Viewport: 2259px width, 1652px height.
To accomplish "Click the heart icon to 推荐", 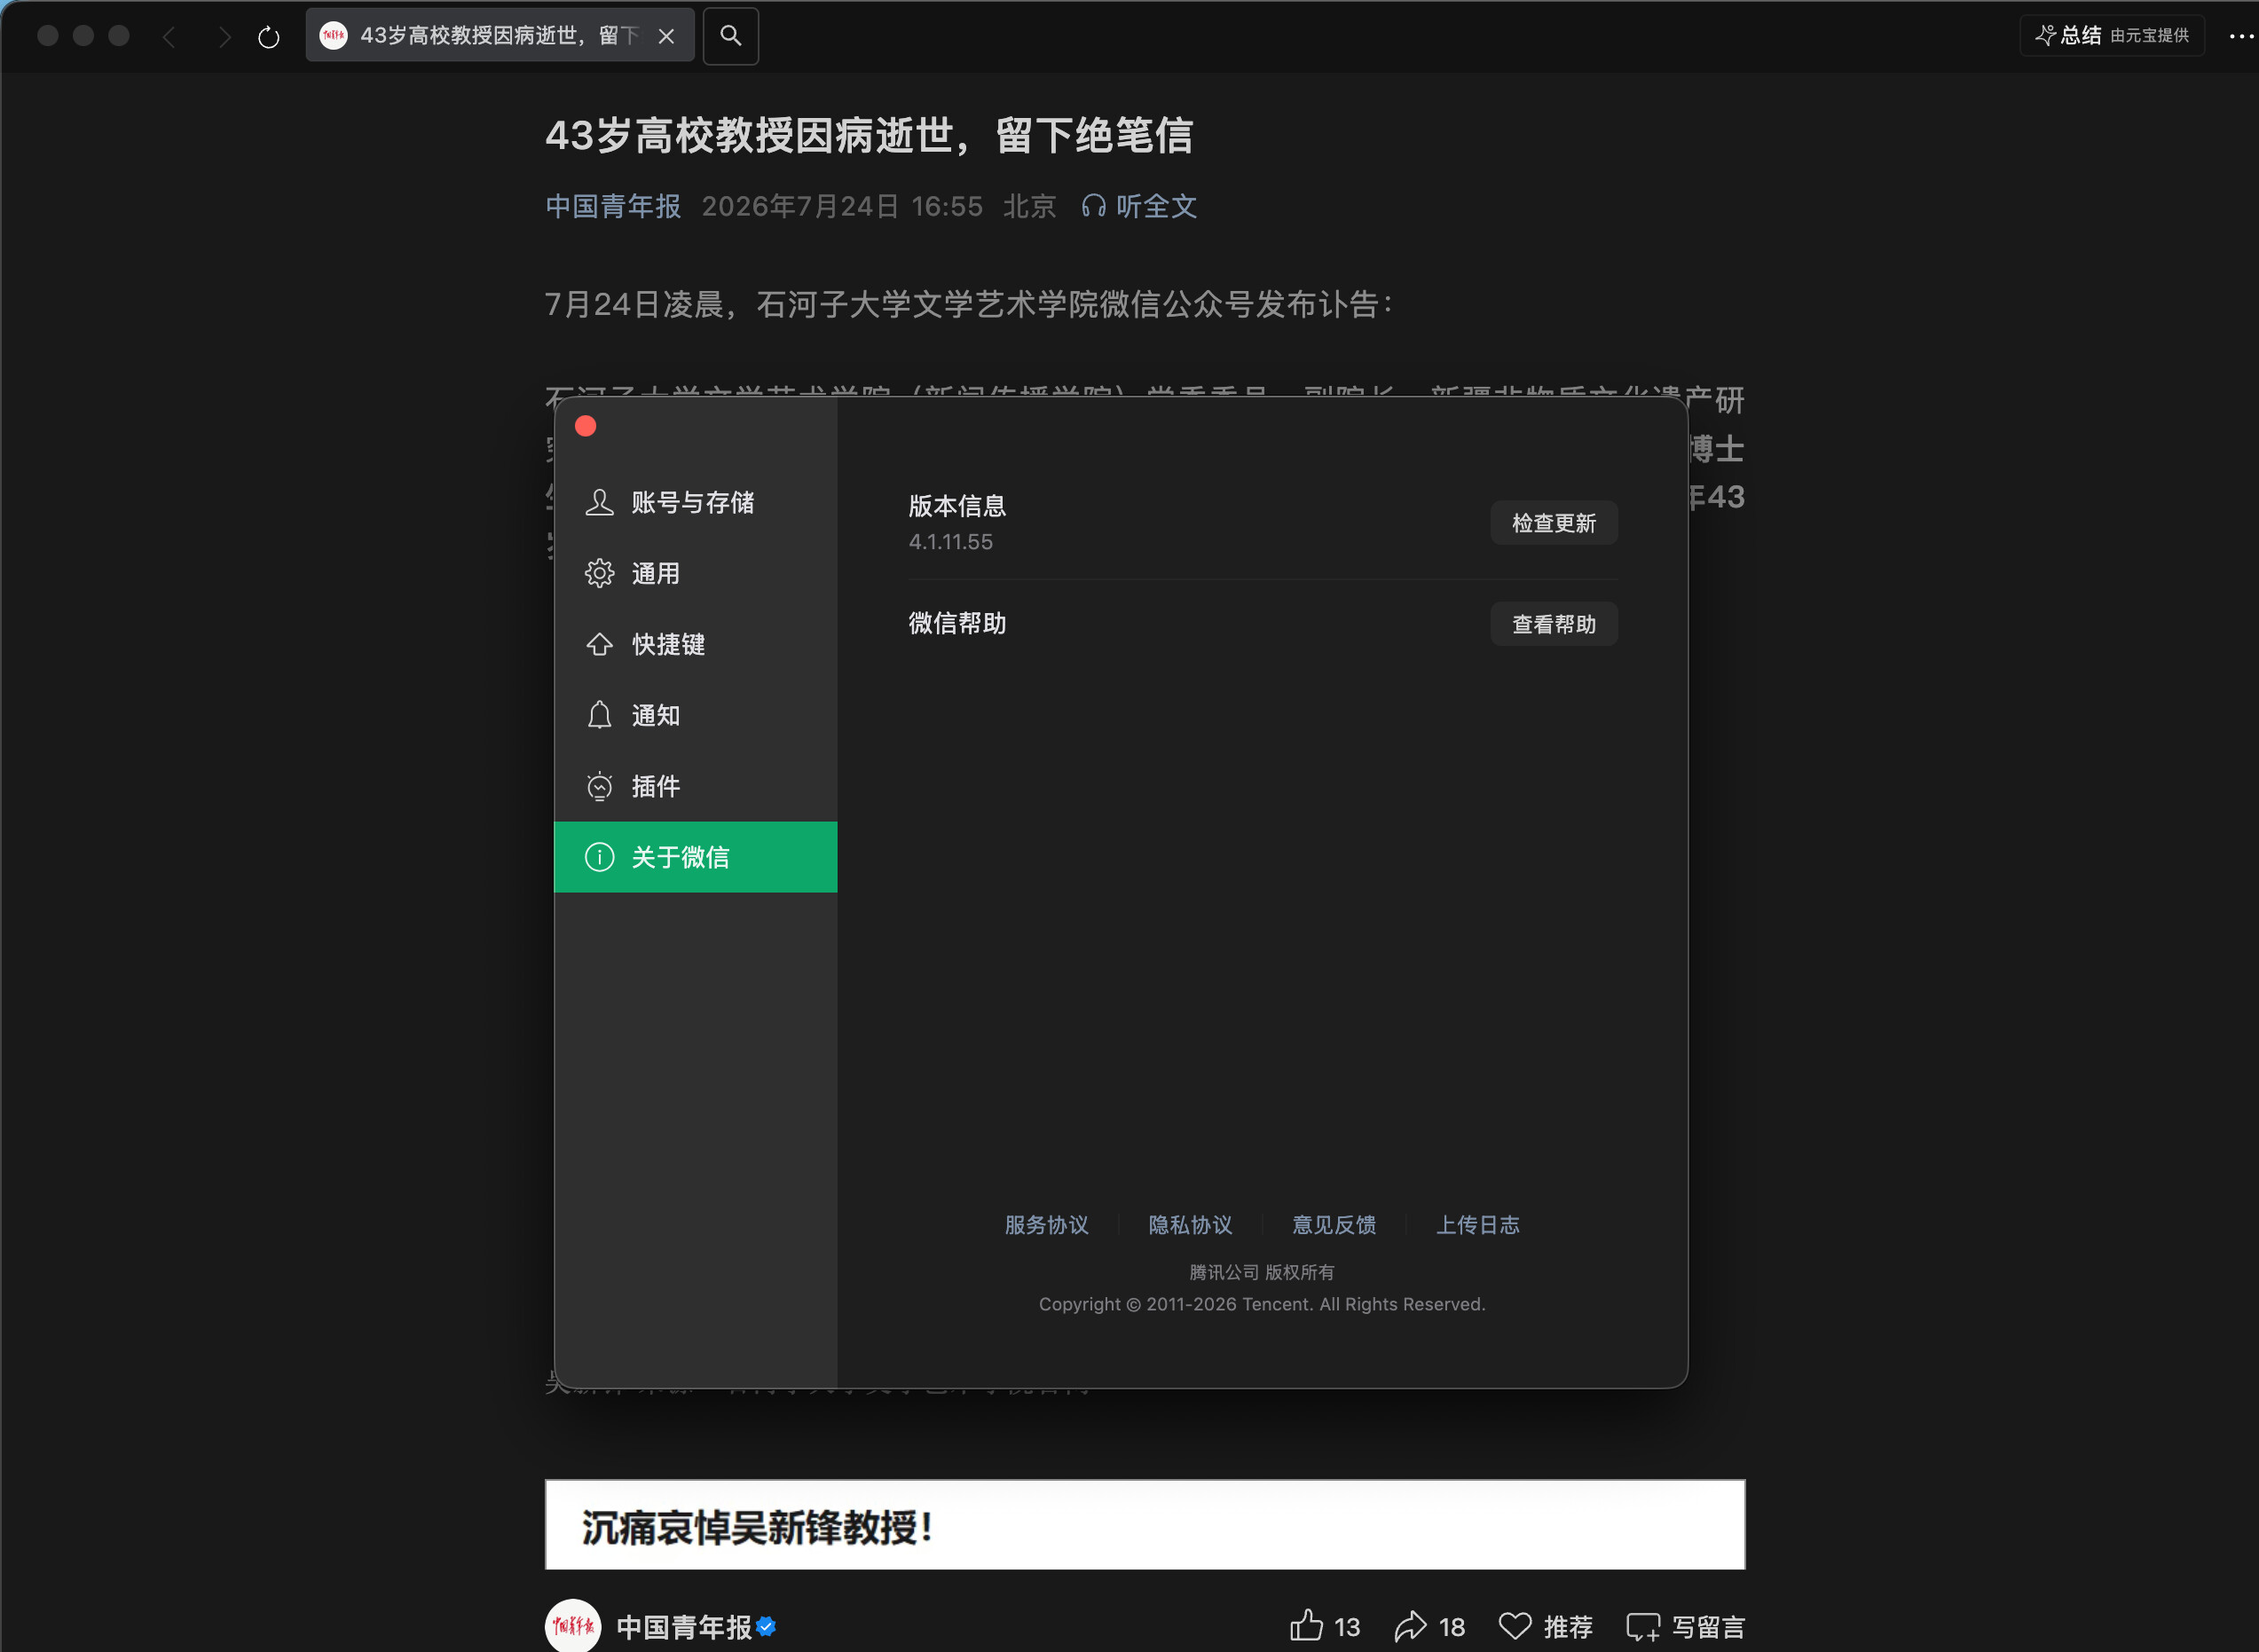I will click(1515, 1626).
